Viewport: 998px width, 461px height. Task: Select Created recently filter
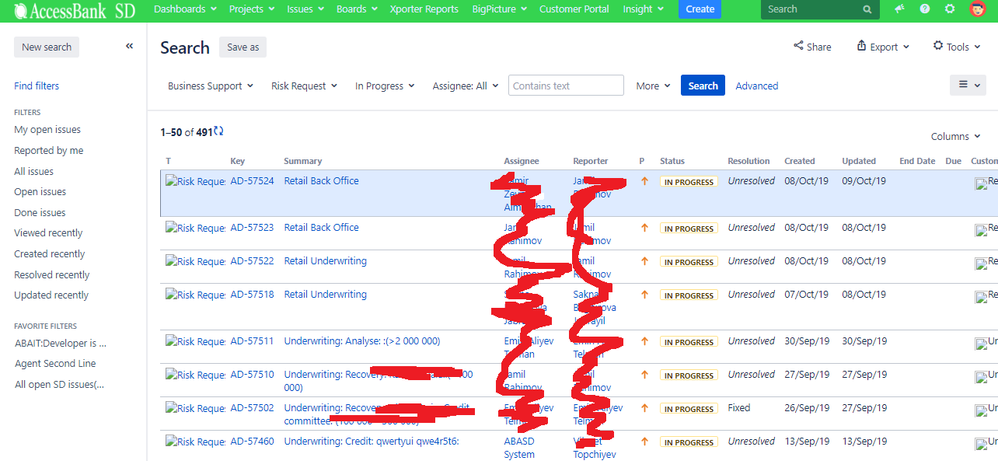click(49, 253)
